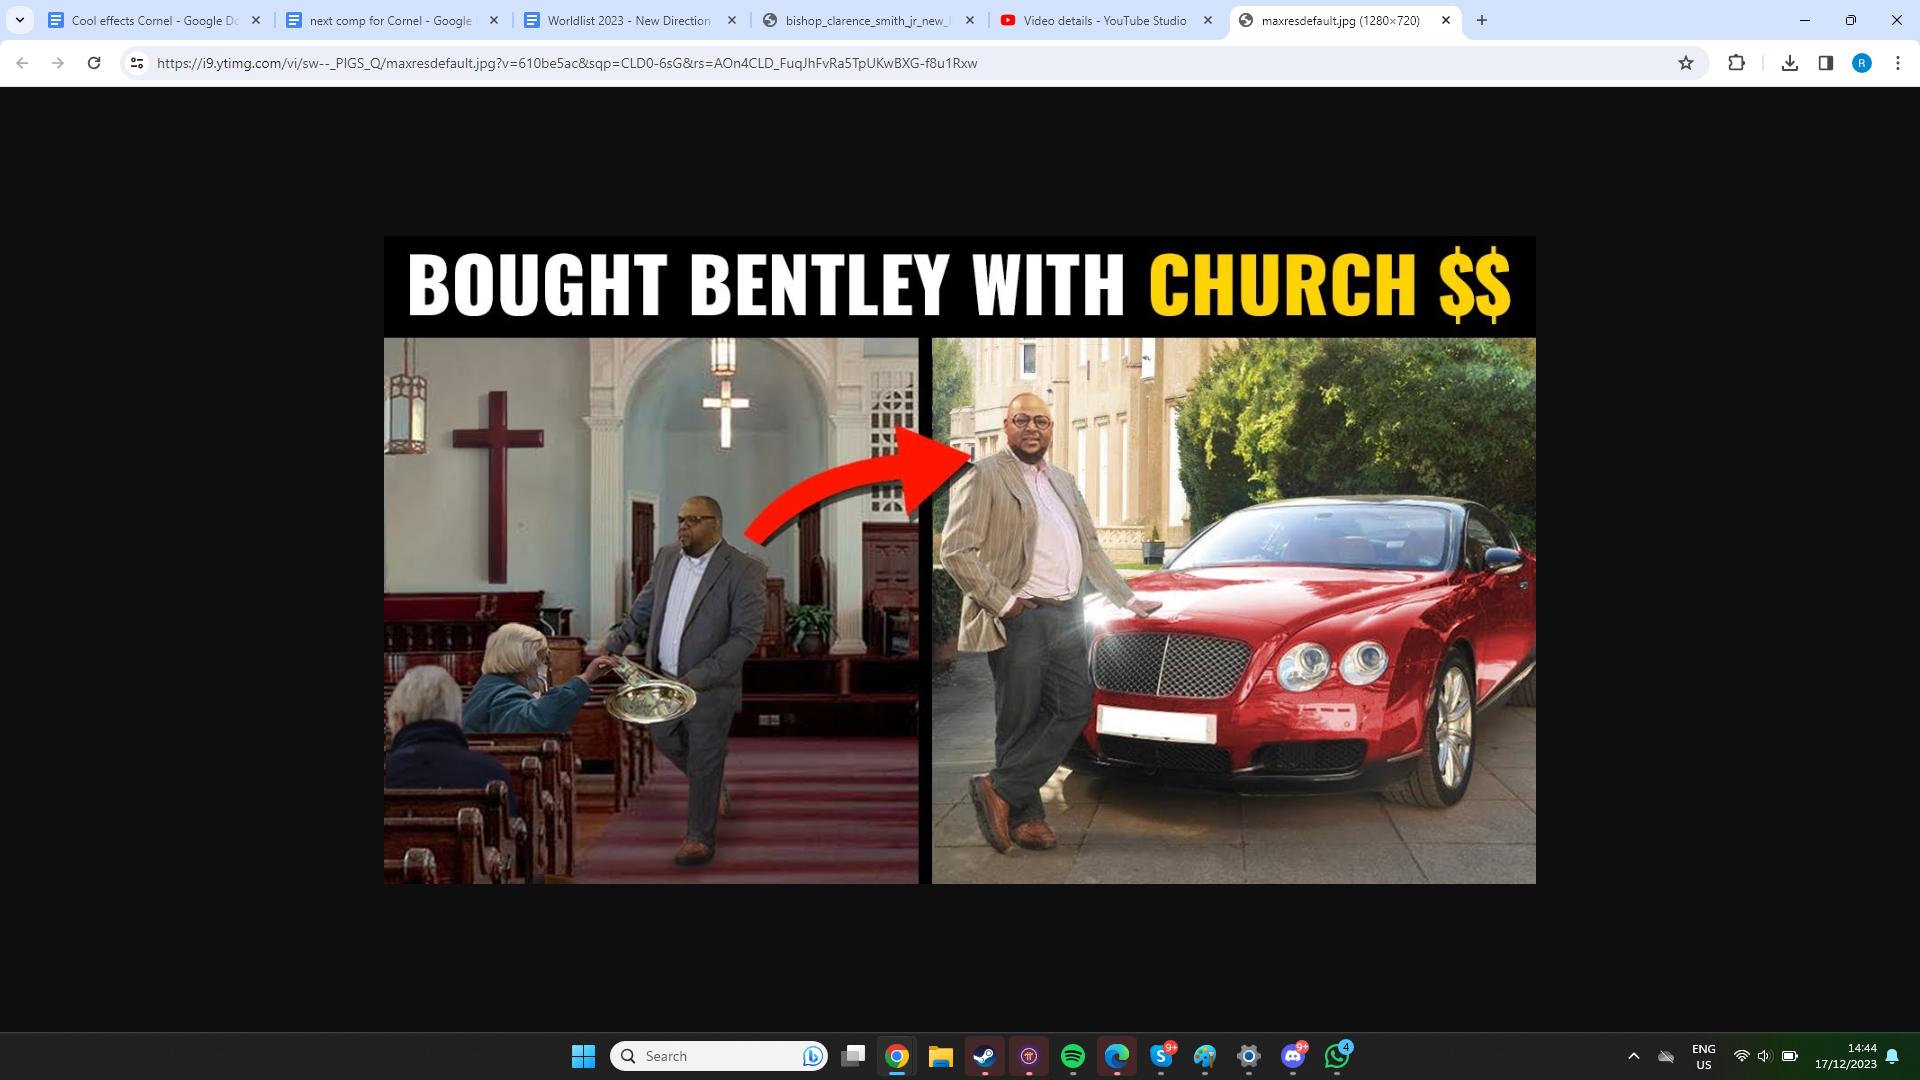Switch to the next comp for Cornel tab
This screenshot has height=1080, width=1920.
[x=392, y=20]
